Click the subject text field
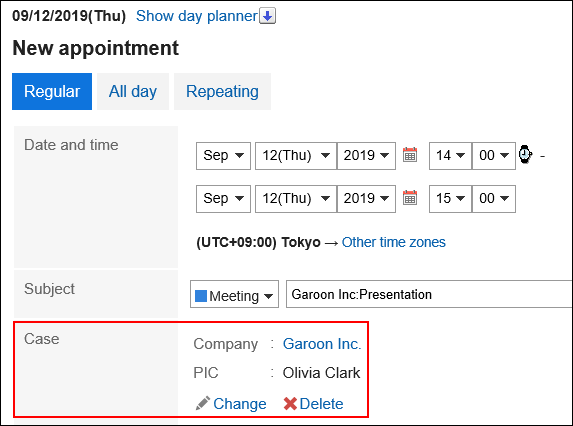573x426 pixels. coord(429,294)
